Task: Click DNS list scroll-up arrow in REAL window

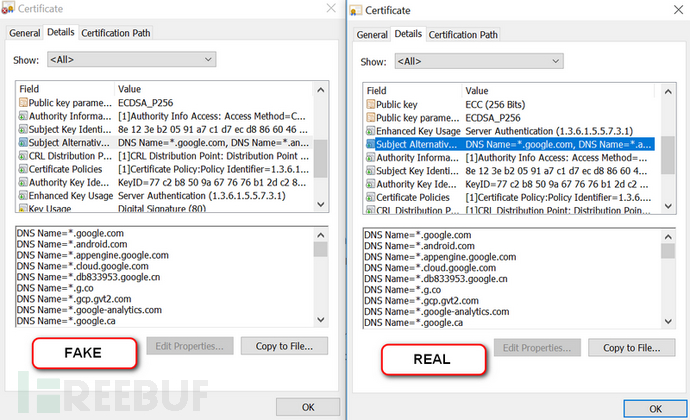Action: pos(668,237)
